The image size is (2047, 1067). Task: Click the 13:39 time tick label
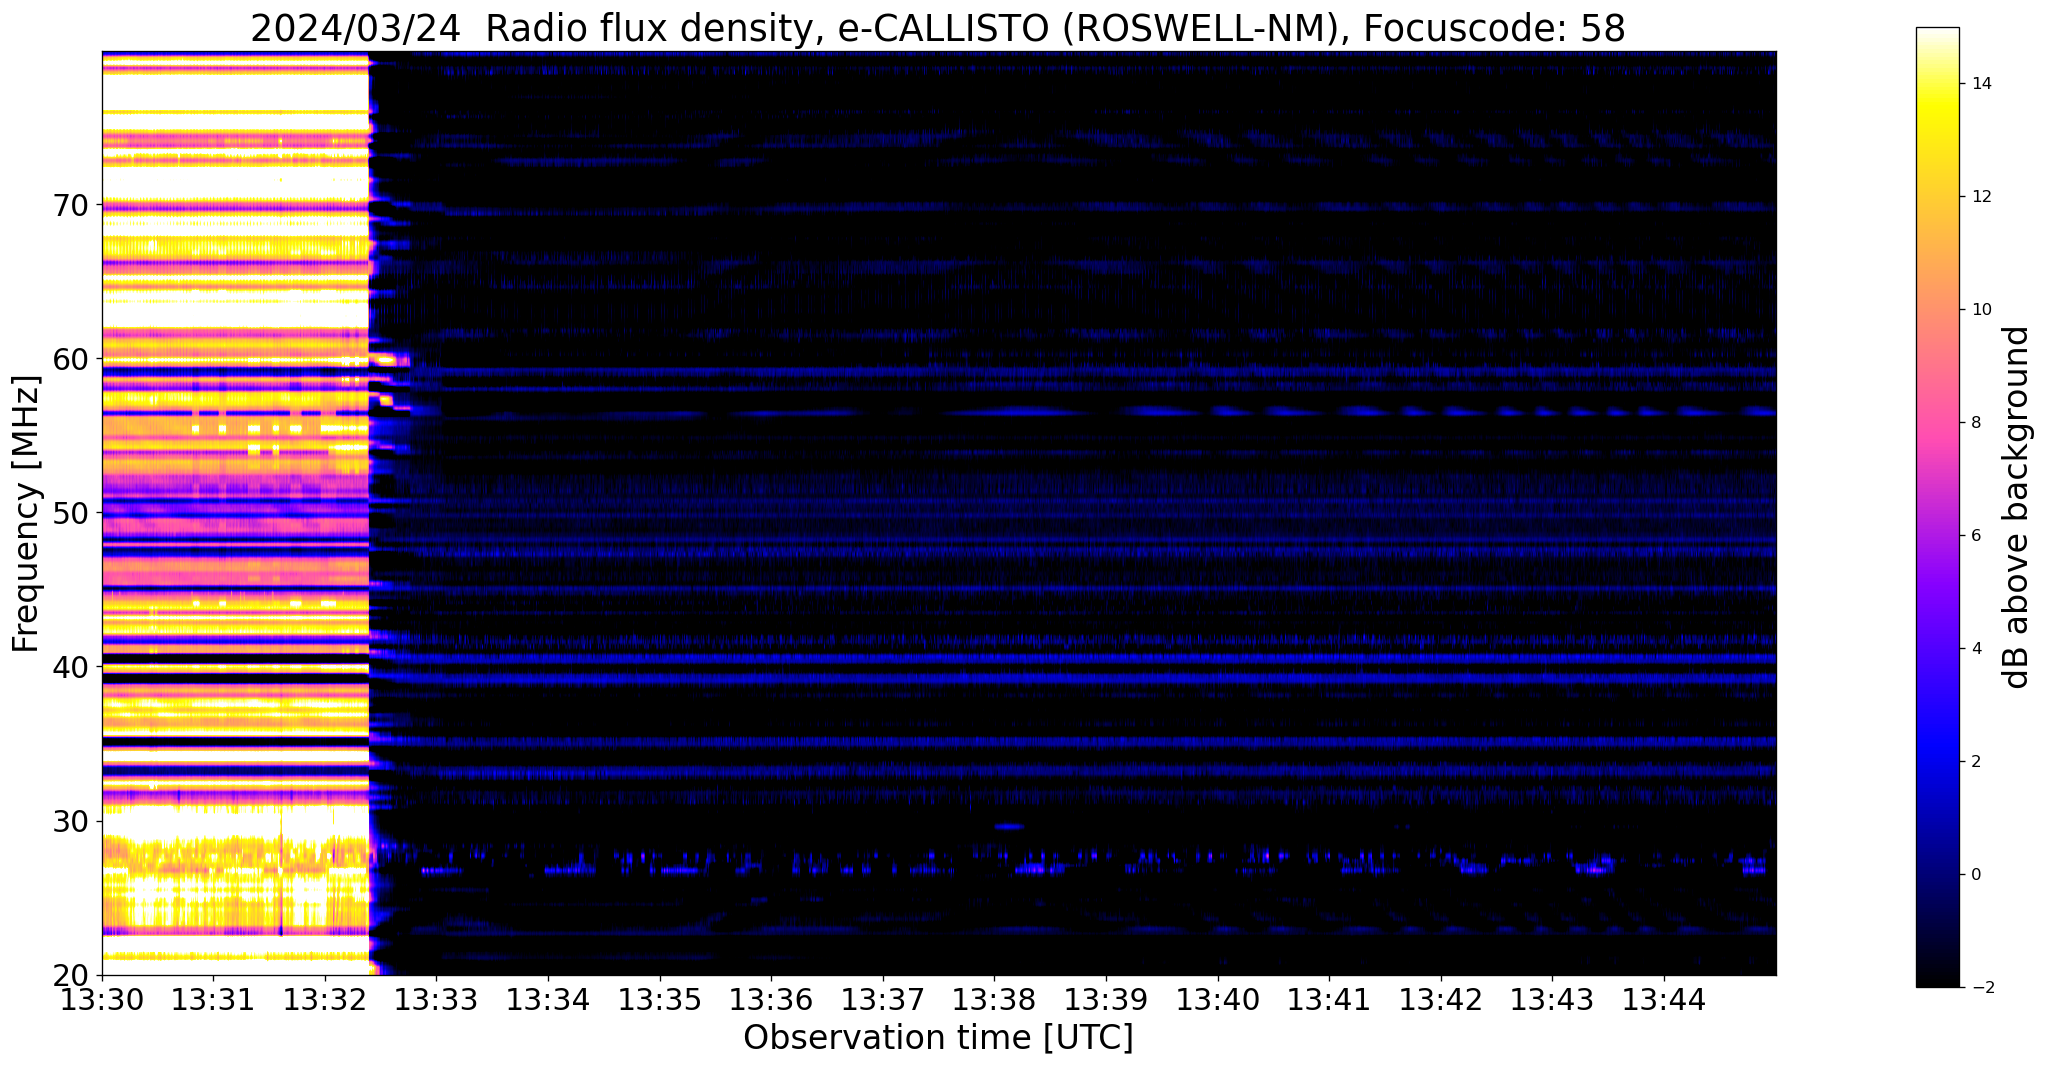(1106, 999)
